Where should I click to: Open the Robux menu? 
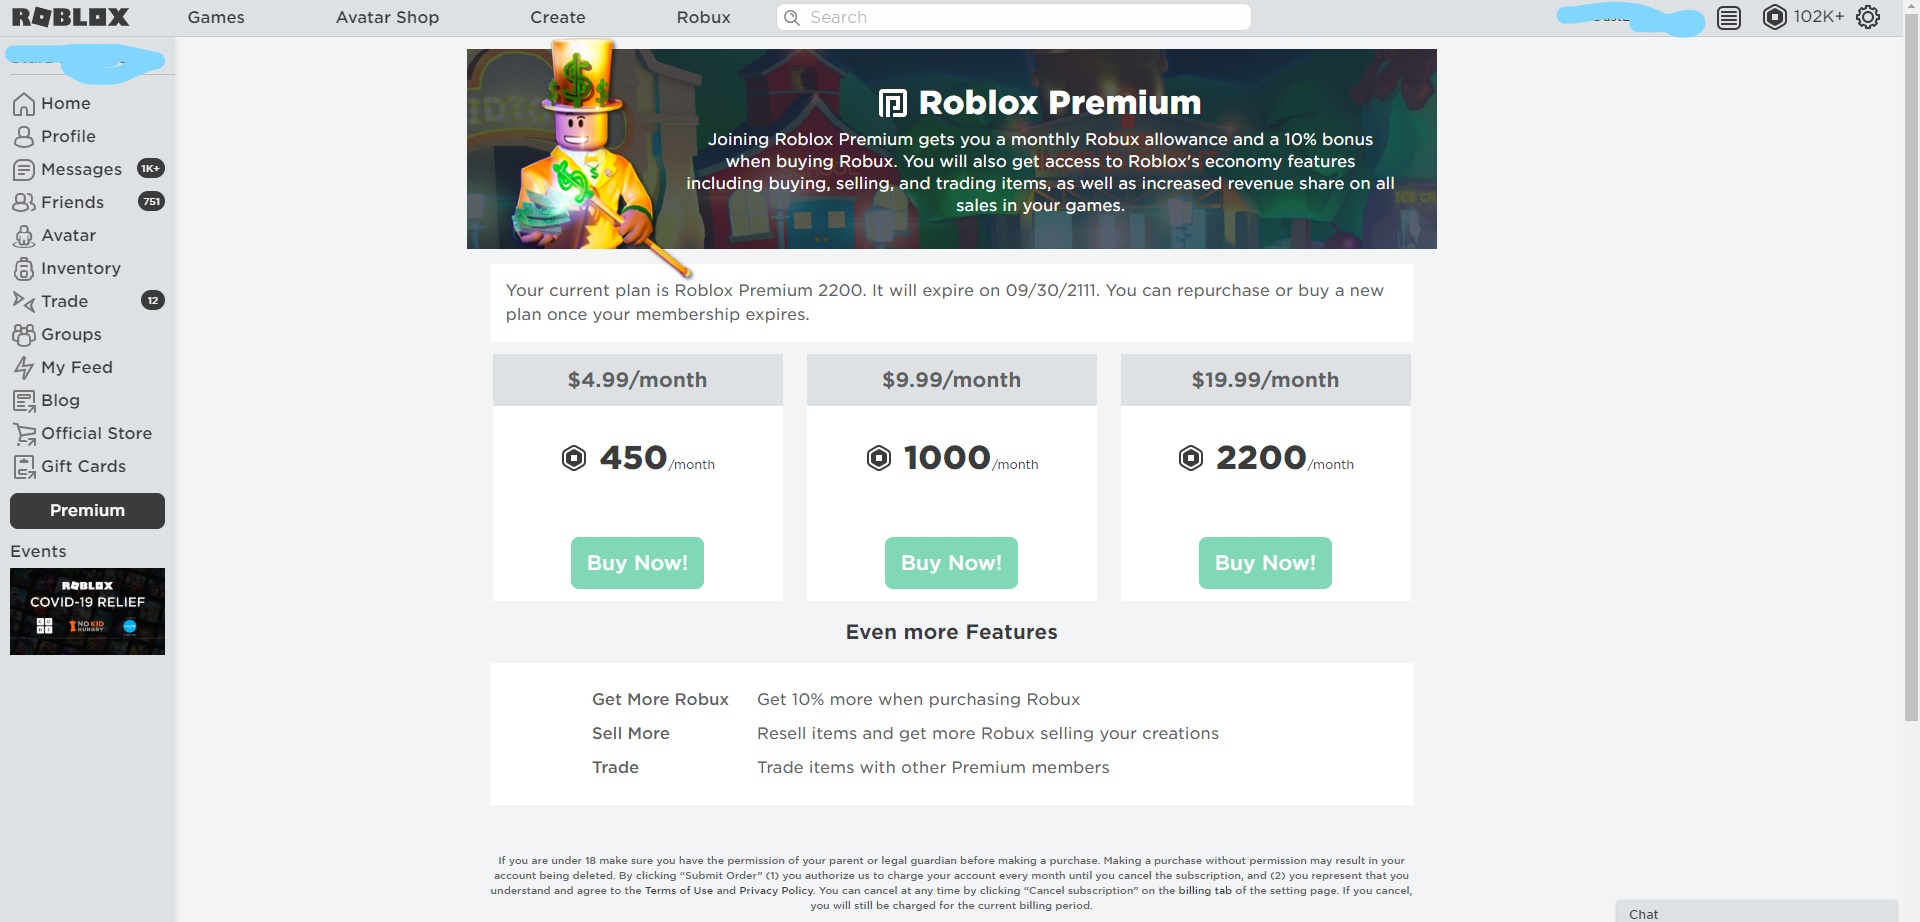tap(703, 17)
